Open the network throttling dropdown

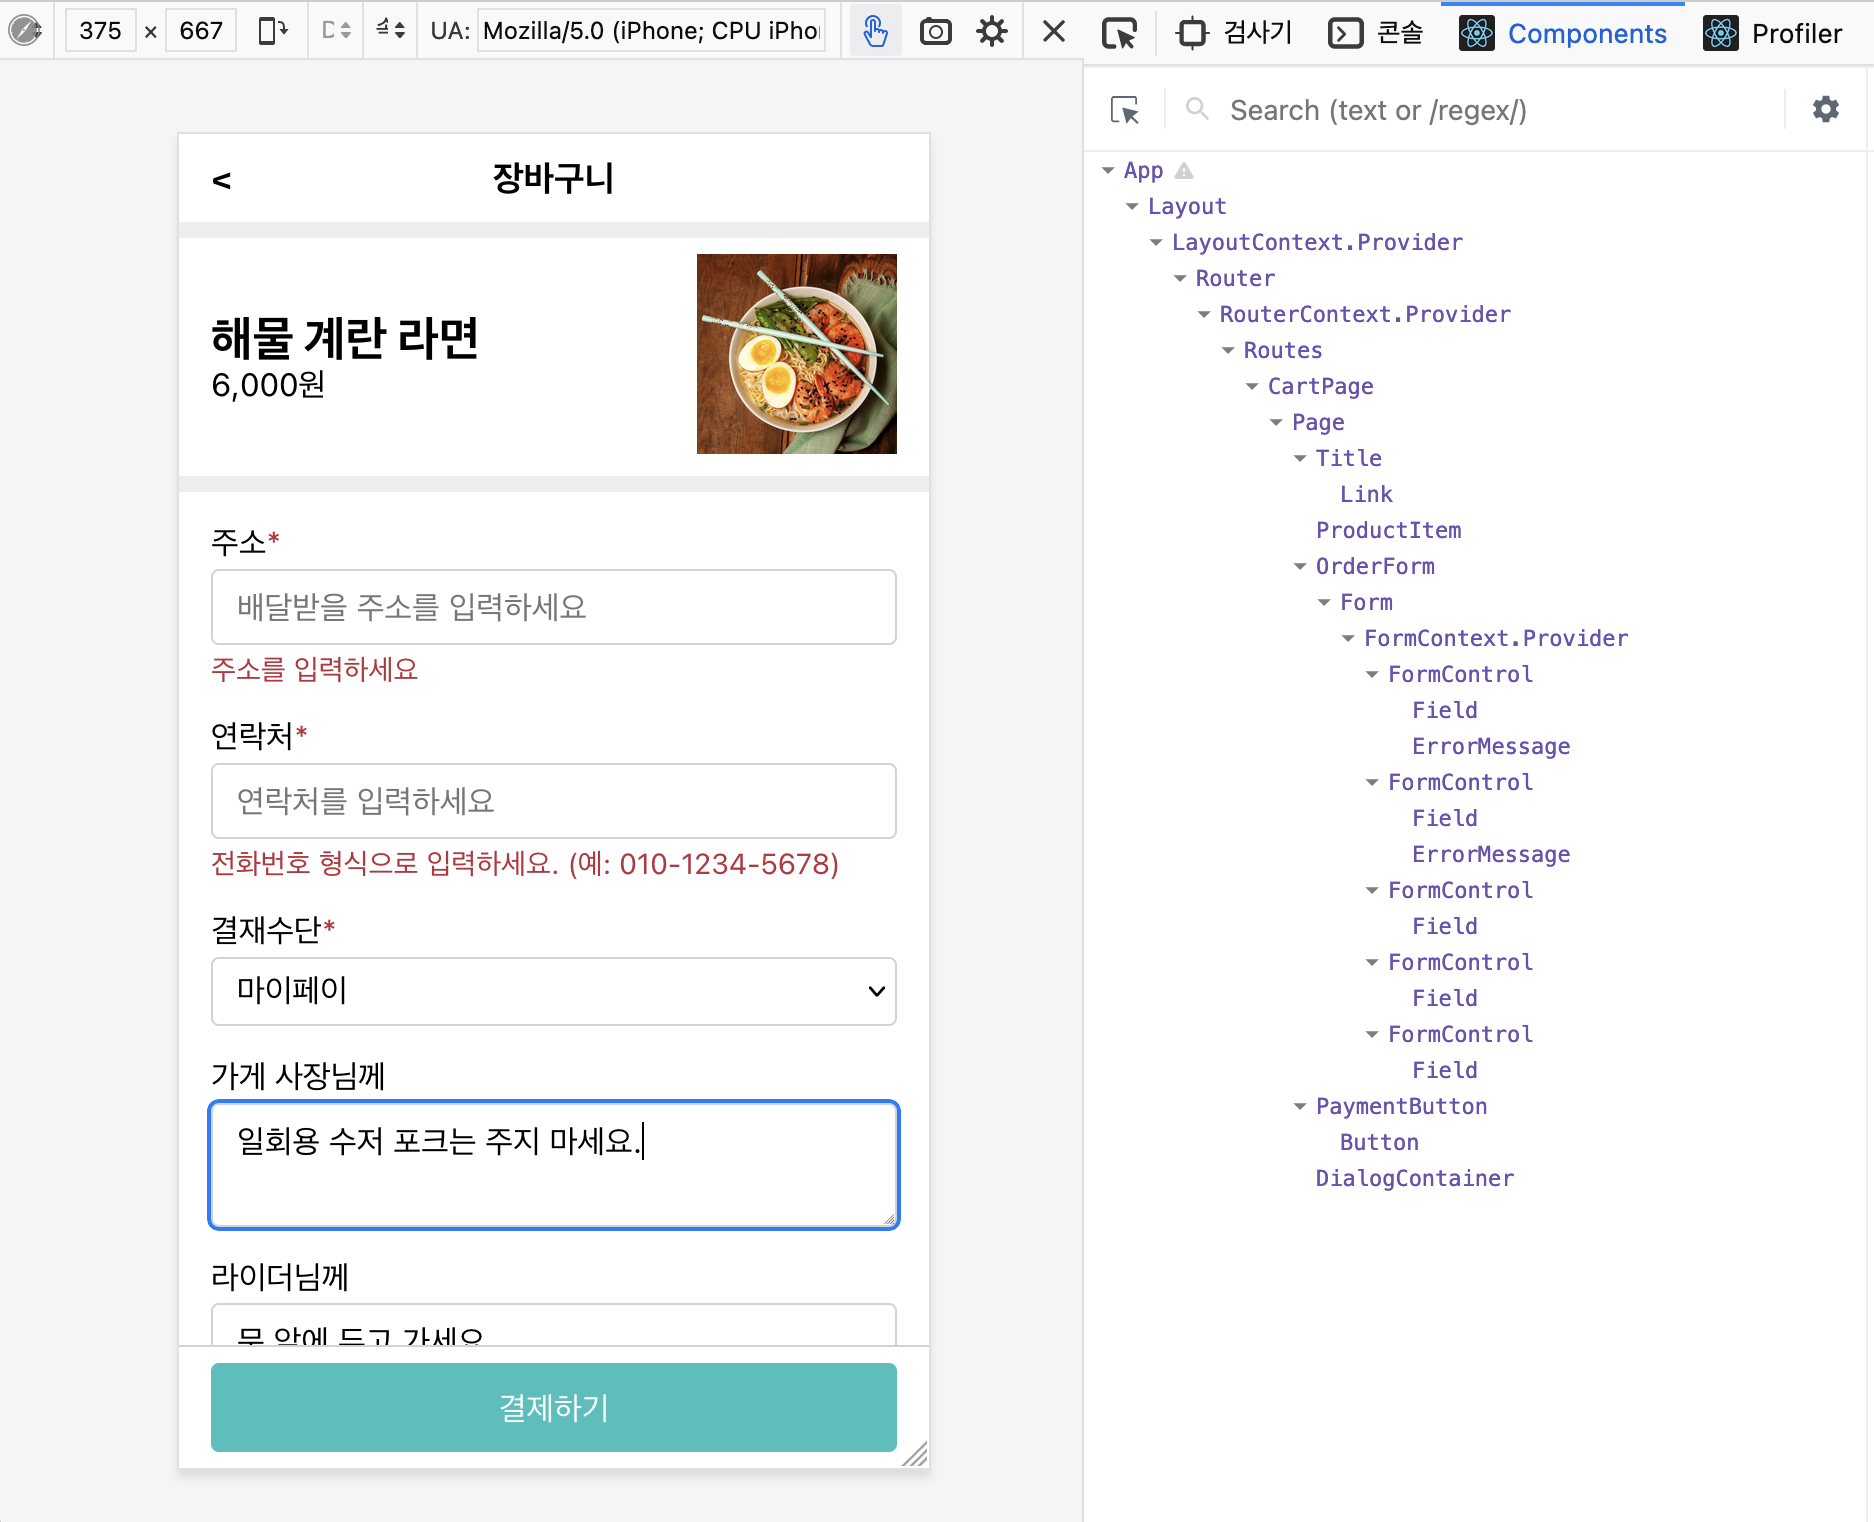[x=390, y=31]
